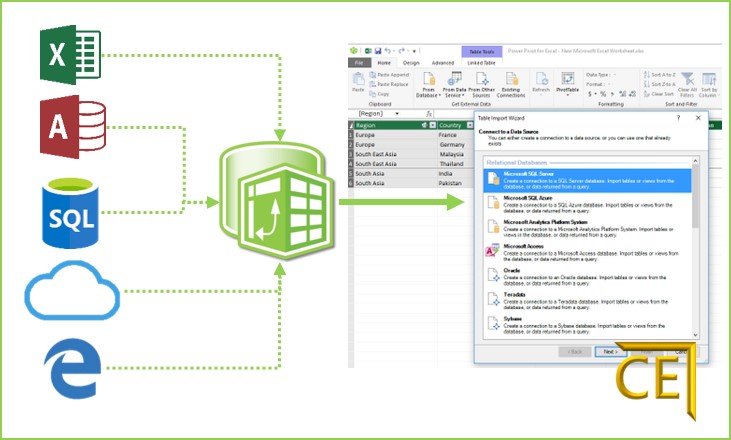Screen dimensions: 731x440
Task: Open the File tab
Action: tap(359, 63)
